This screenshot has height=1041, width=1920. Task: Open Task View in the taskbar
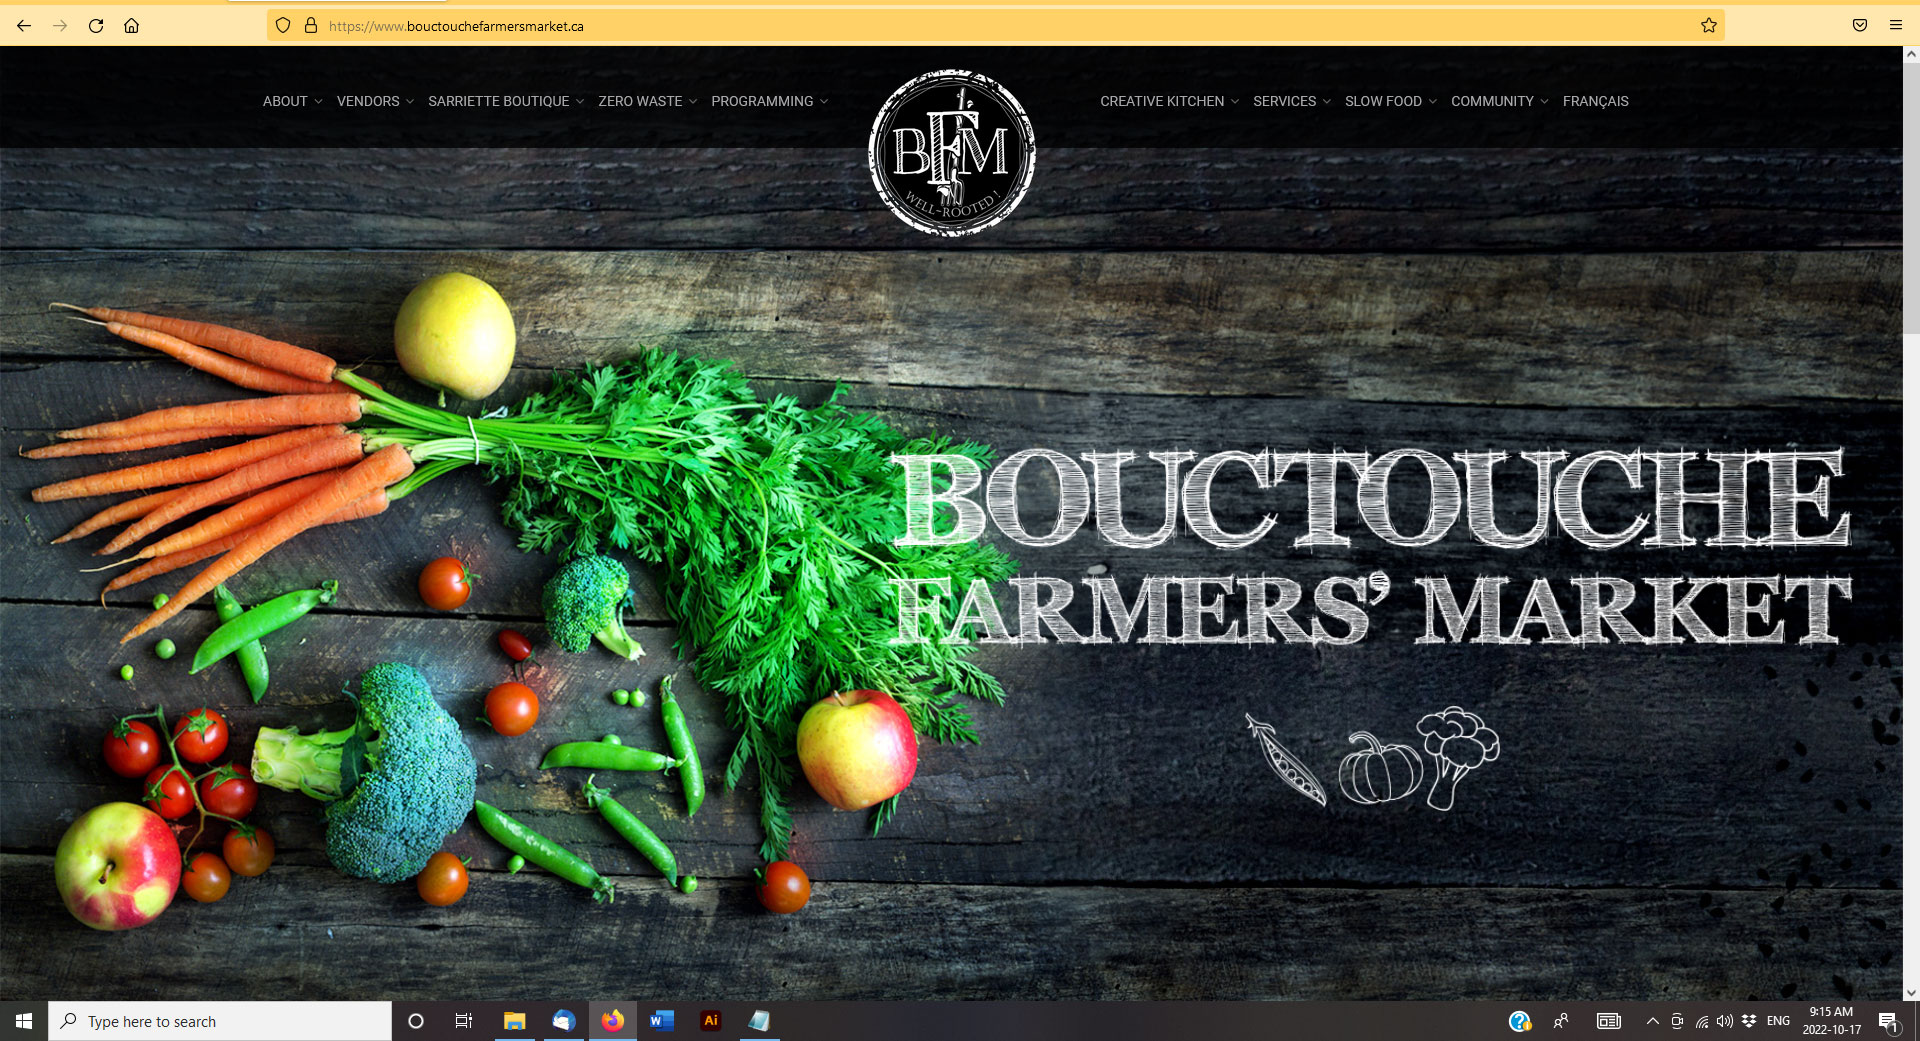click(x=464, y=1021)
